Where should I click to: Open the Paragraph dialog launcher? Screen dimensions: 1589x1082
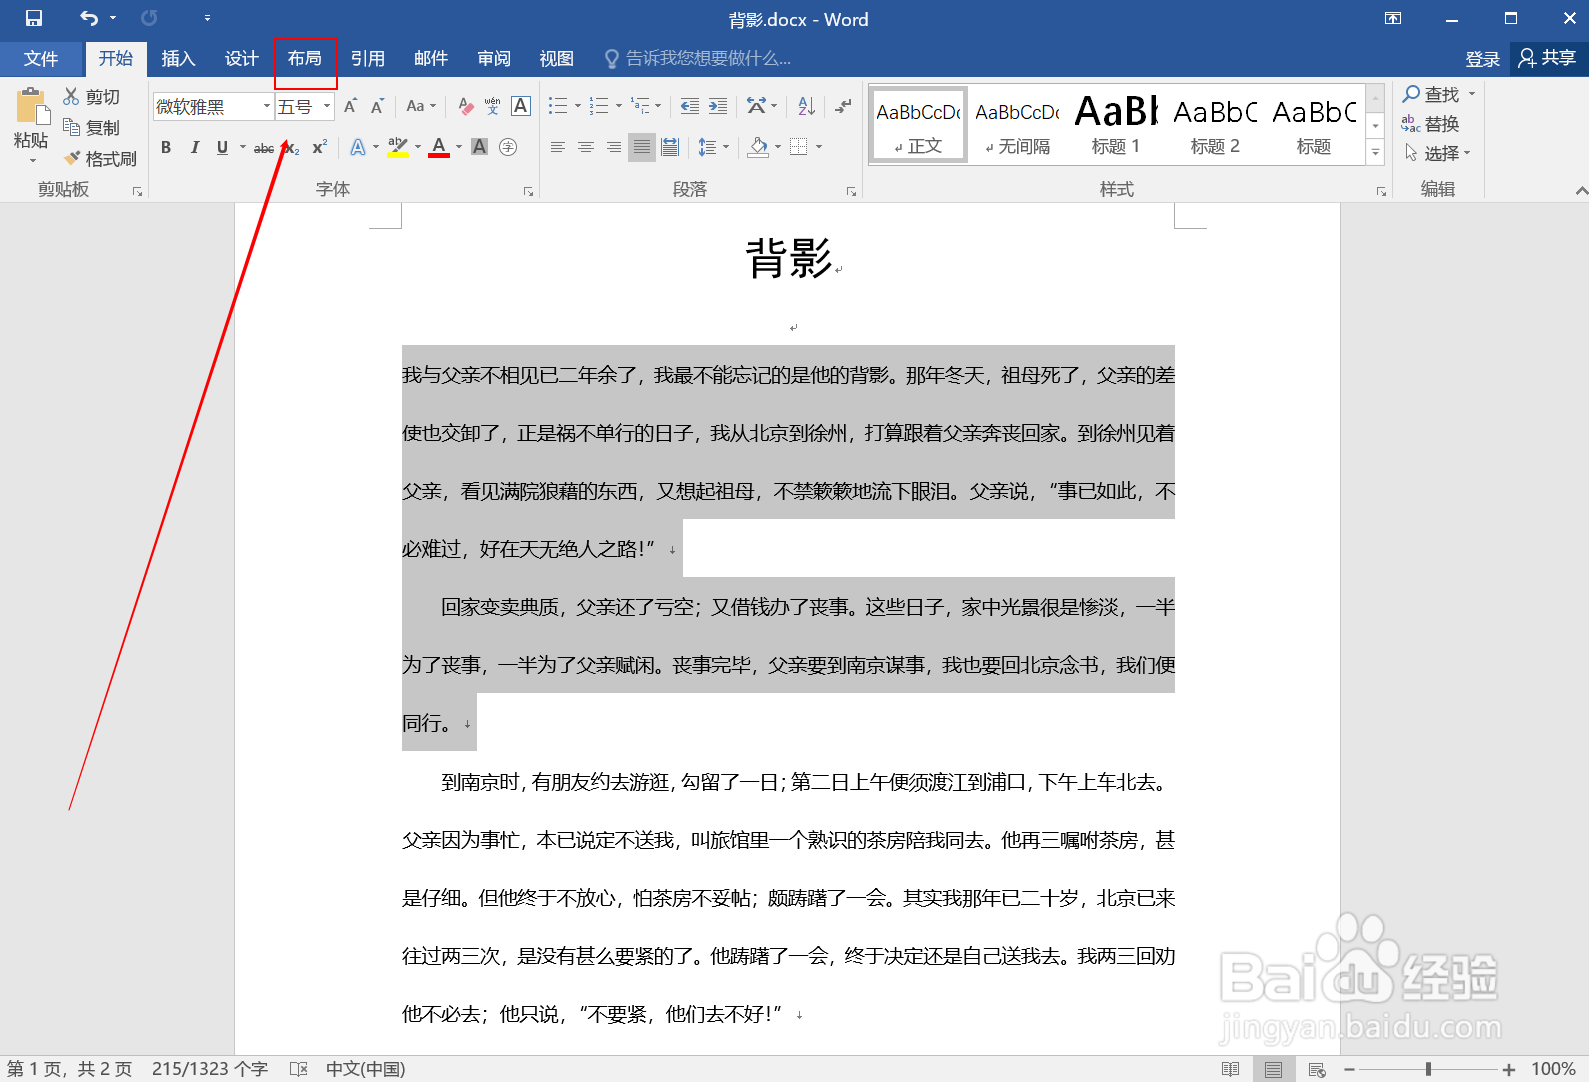[851, 191]
